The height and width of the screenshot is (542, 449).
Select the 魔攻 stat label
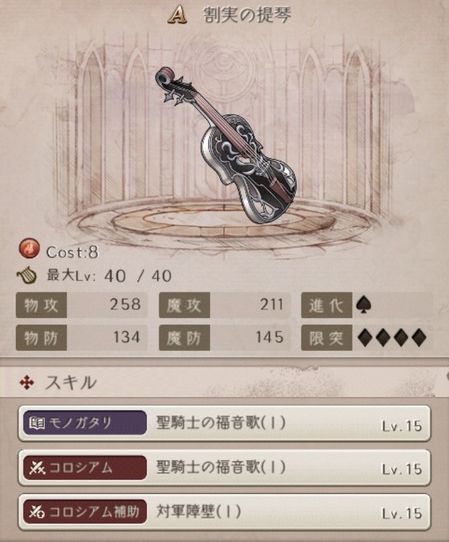tap(184, 305)
